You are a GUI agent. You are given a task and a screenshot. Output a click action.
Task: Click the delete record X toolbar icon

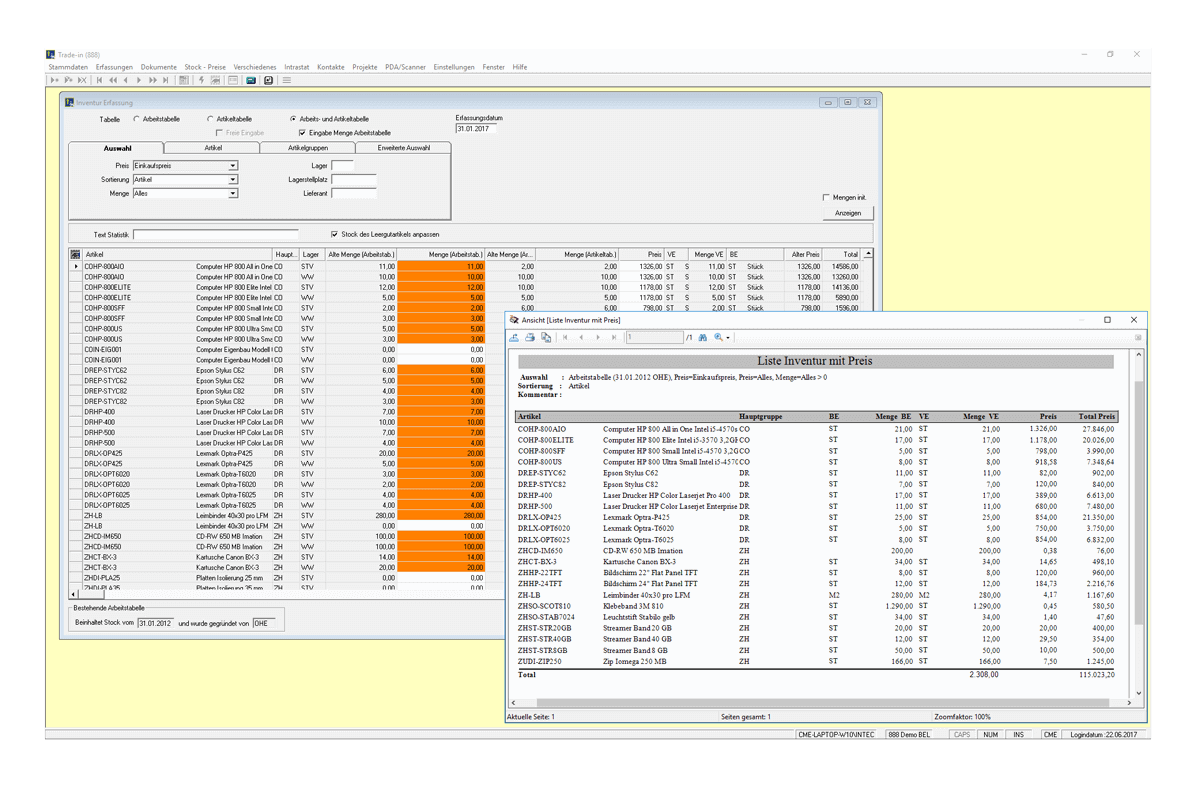pyautogui.click(x=82, y=80)
